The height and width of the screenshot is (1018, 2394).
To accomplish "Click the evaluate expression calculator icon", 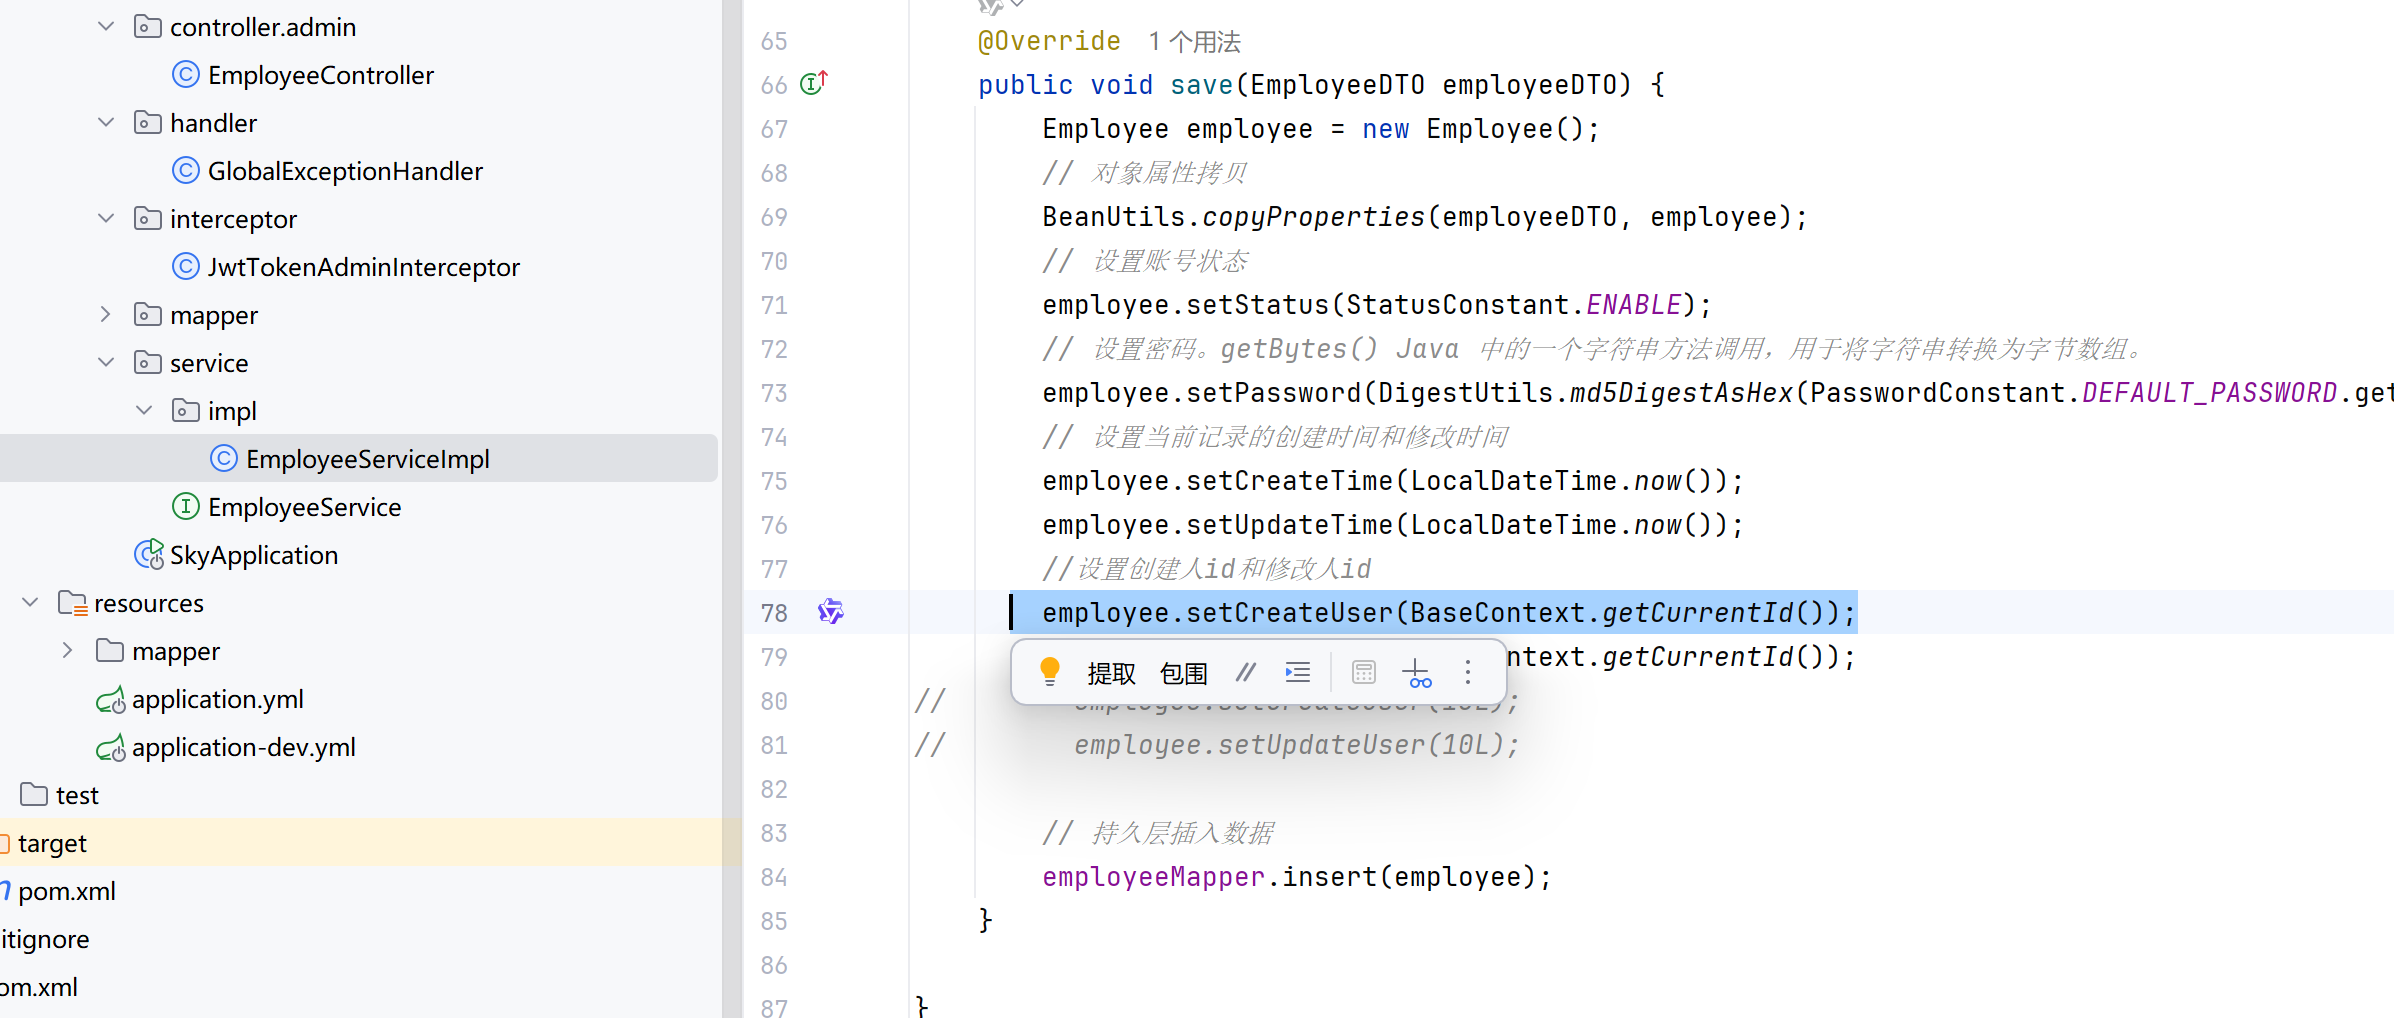I will 1364,672.
